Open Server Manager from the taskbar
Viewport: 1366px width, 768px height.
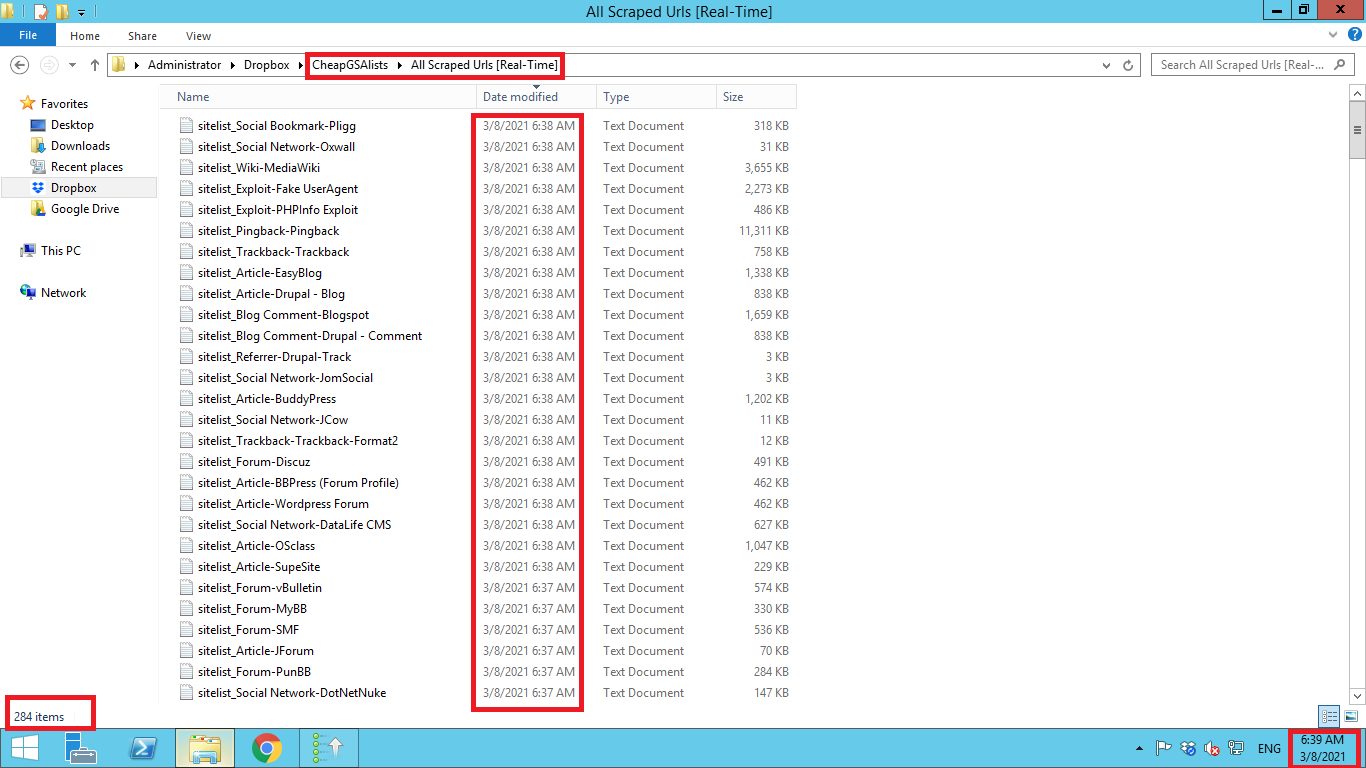80,748
